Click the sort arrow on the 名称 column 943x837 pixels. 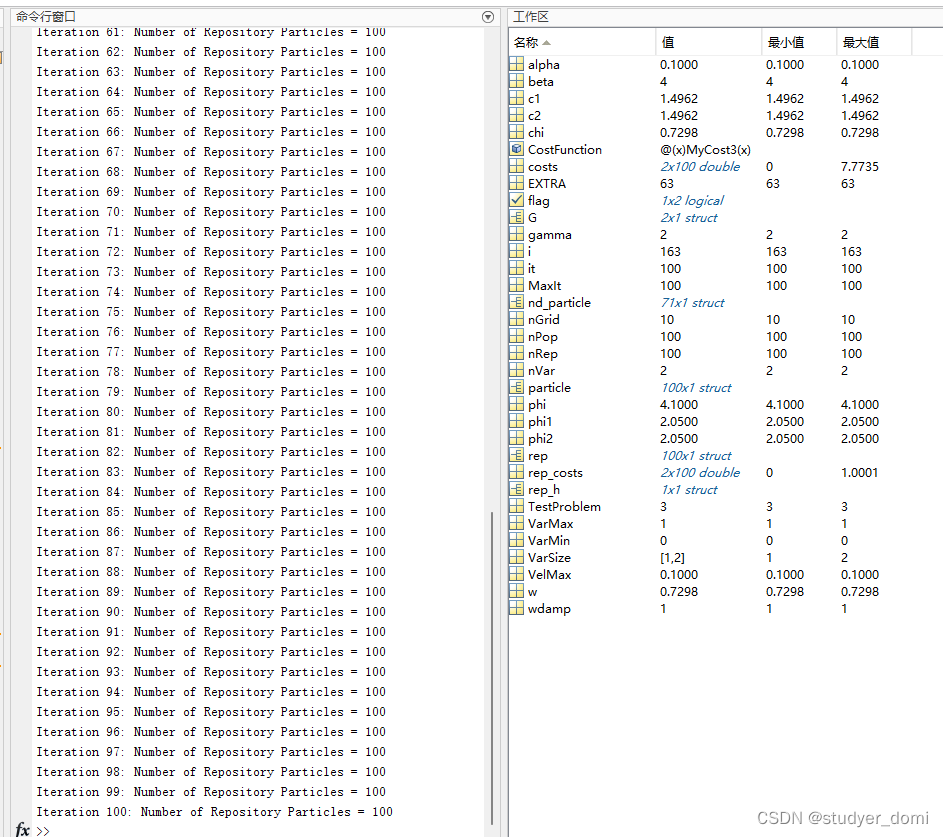(547, 43)
